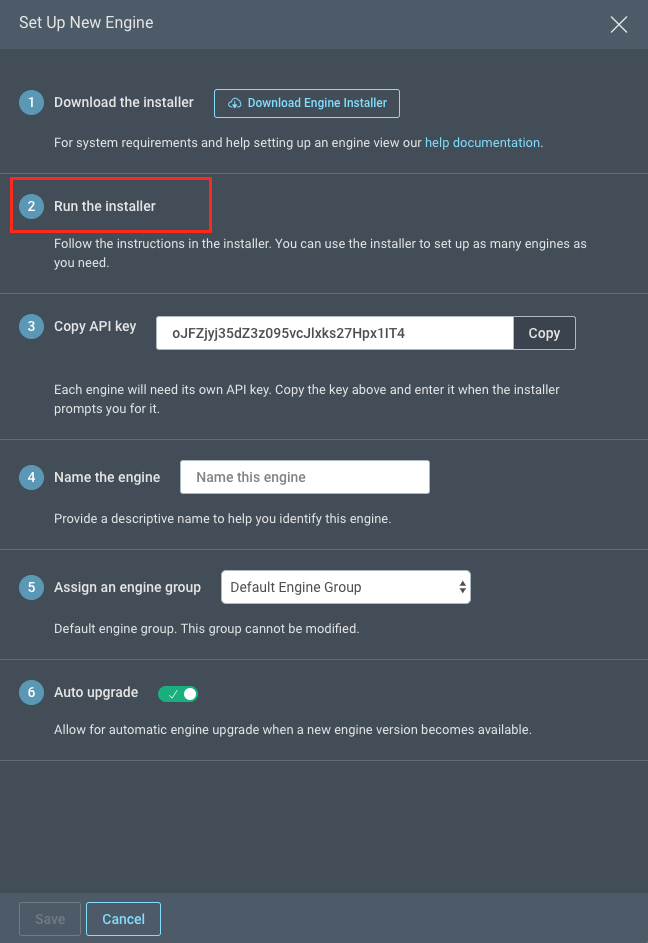
Task: Click the Auto upgrade label
Action: tap(96, 692)
